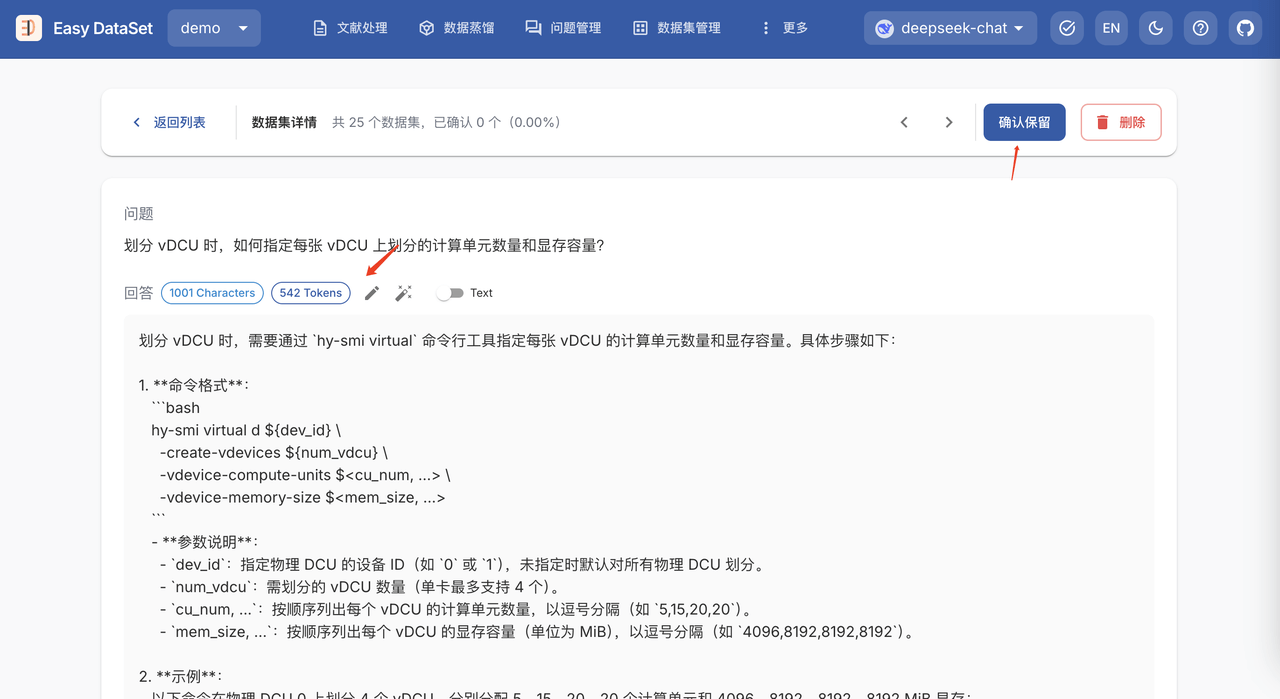Open the demo project dropdown
Image resolution: width=1280 pixels, height=699 pixels.
pos(214,28)
